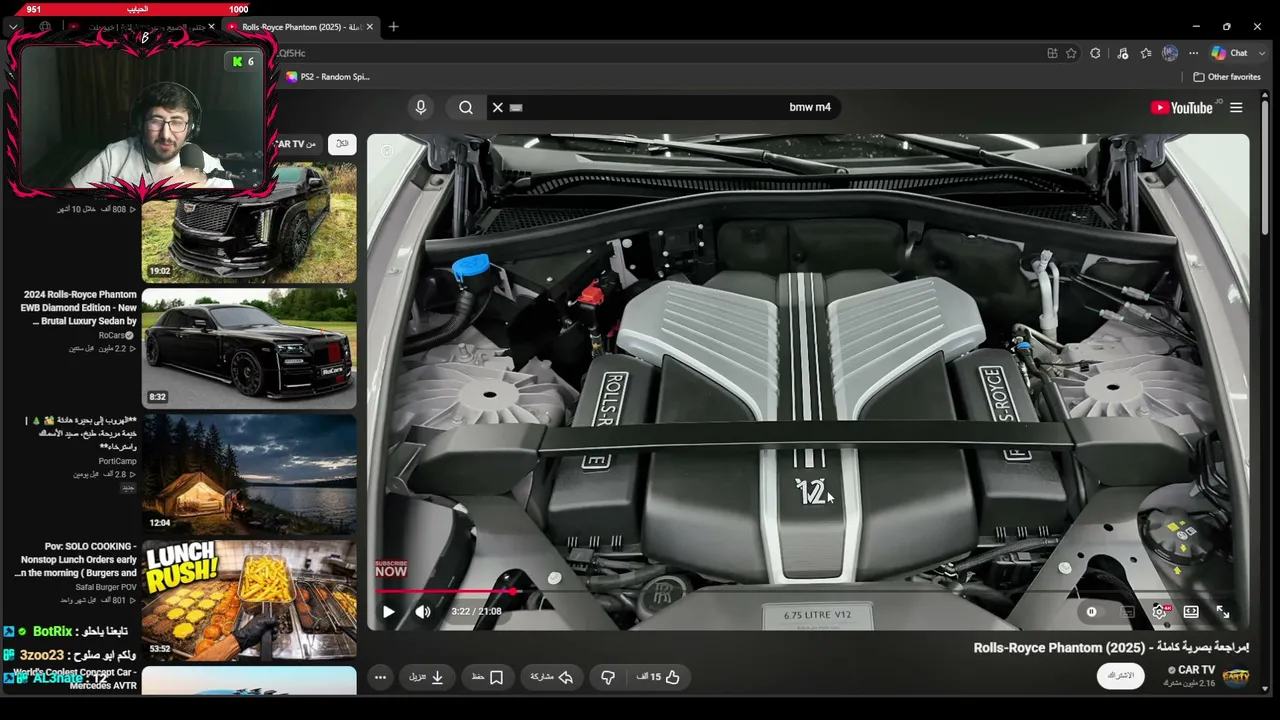
Task: Select the filter chip beside CAR TV
Action: [342, 144]
